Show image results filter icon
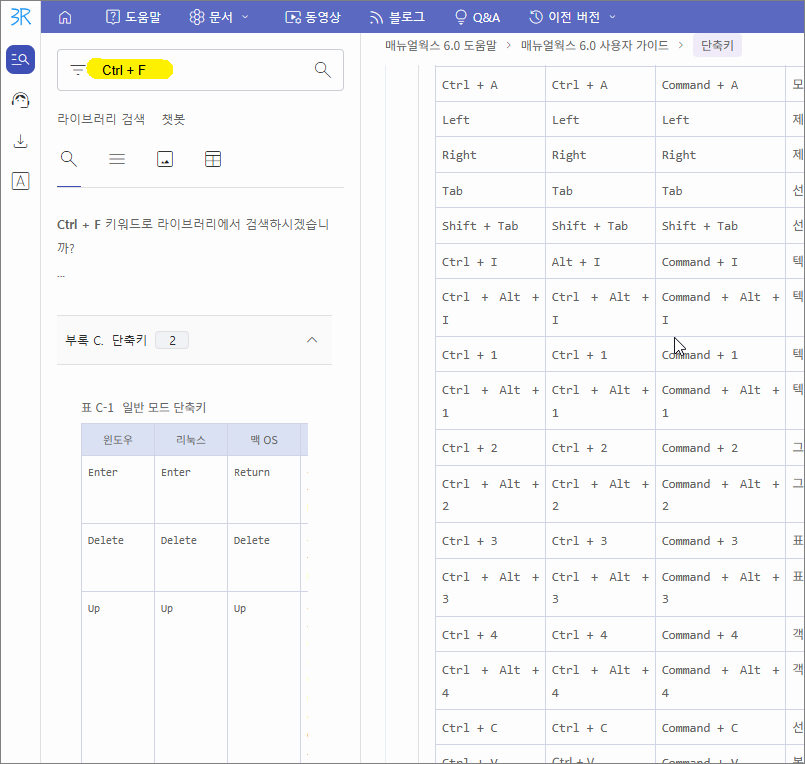 pyautogui.click(x=165, y=159)
